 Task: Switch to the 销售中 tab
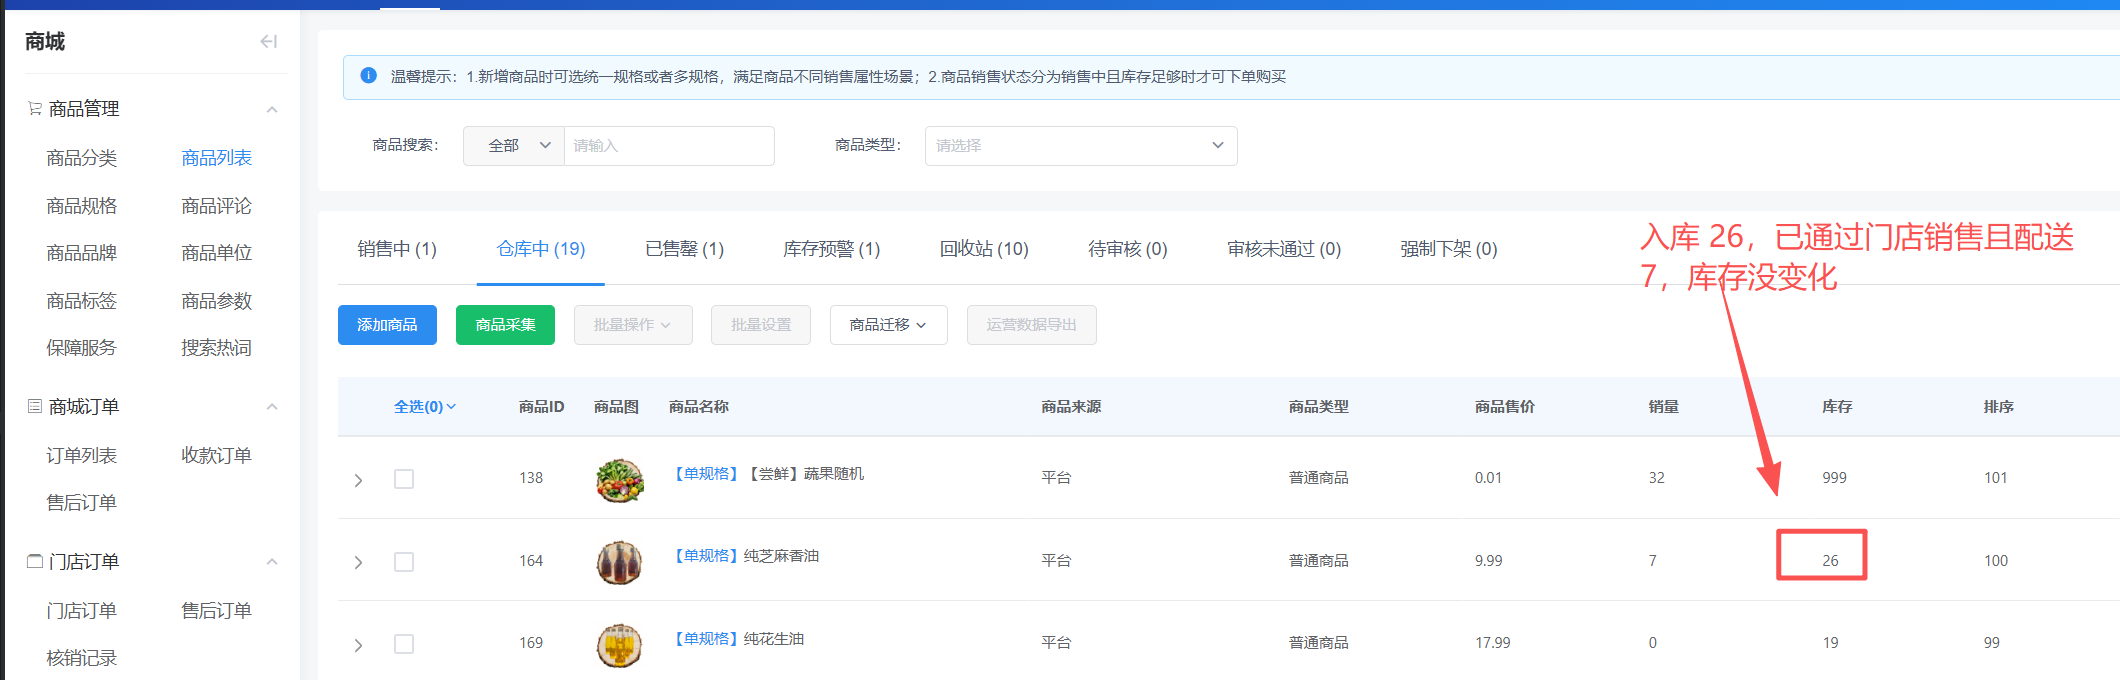[x=397, y=249]
